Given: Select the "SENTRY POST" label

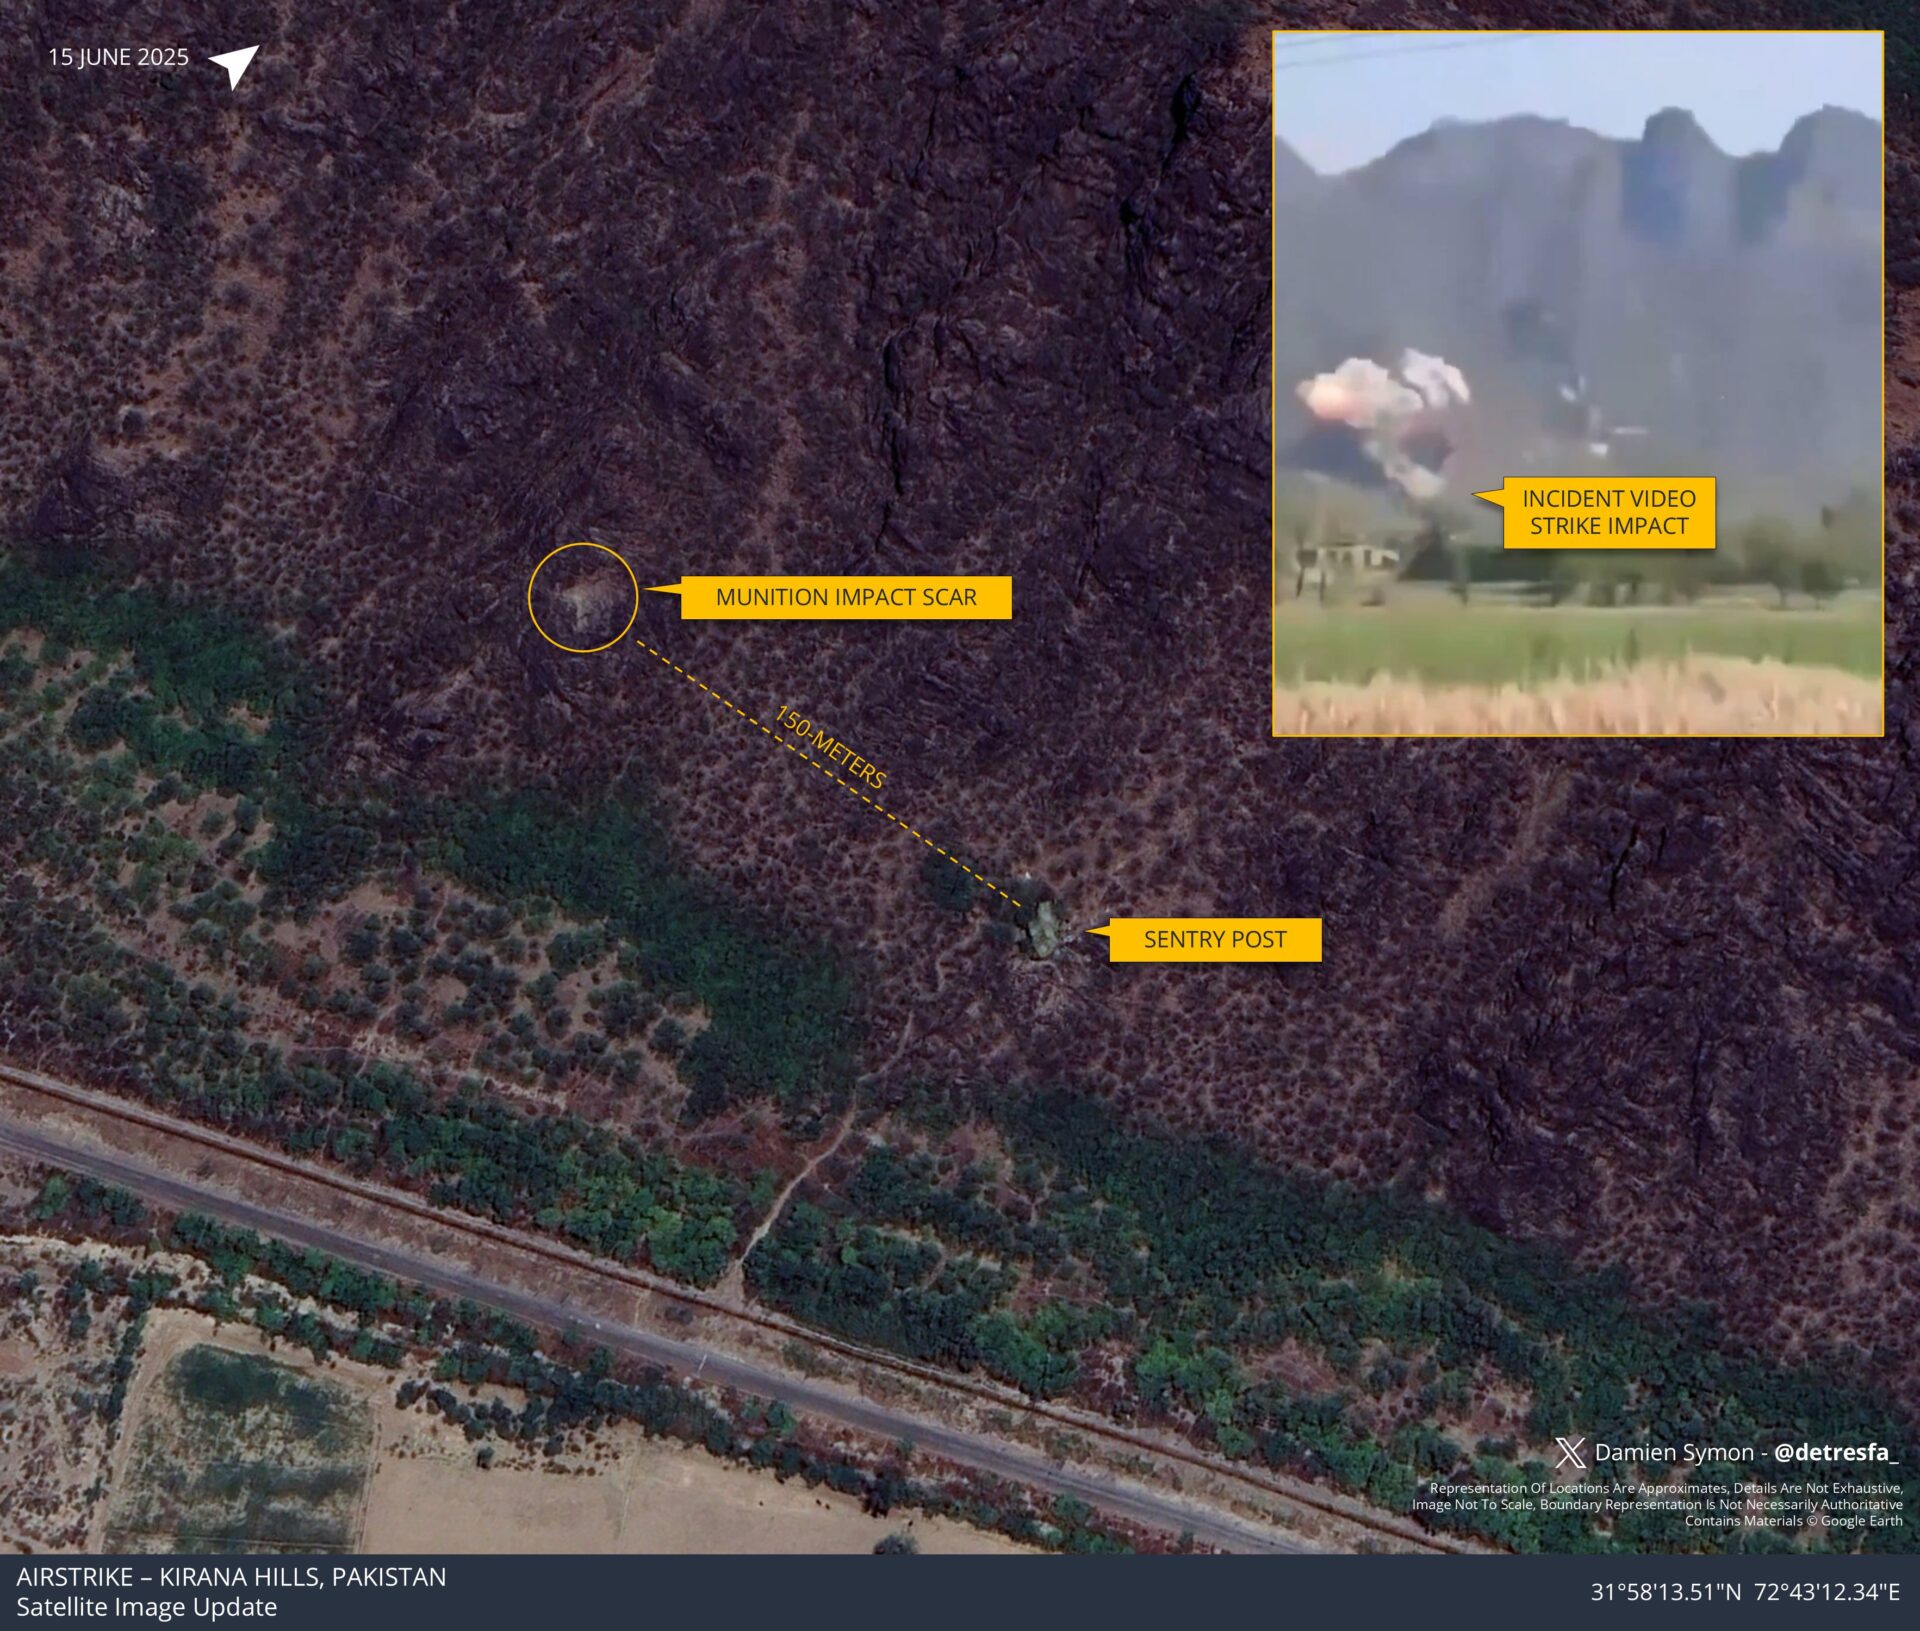Looking at the screenshot, I should (1215, 939).
